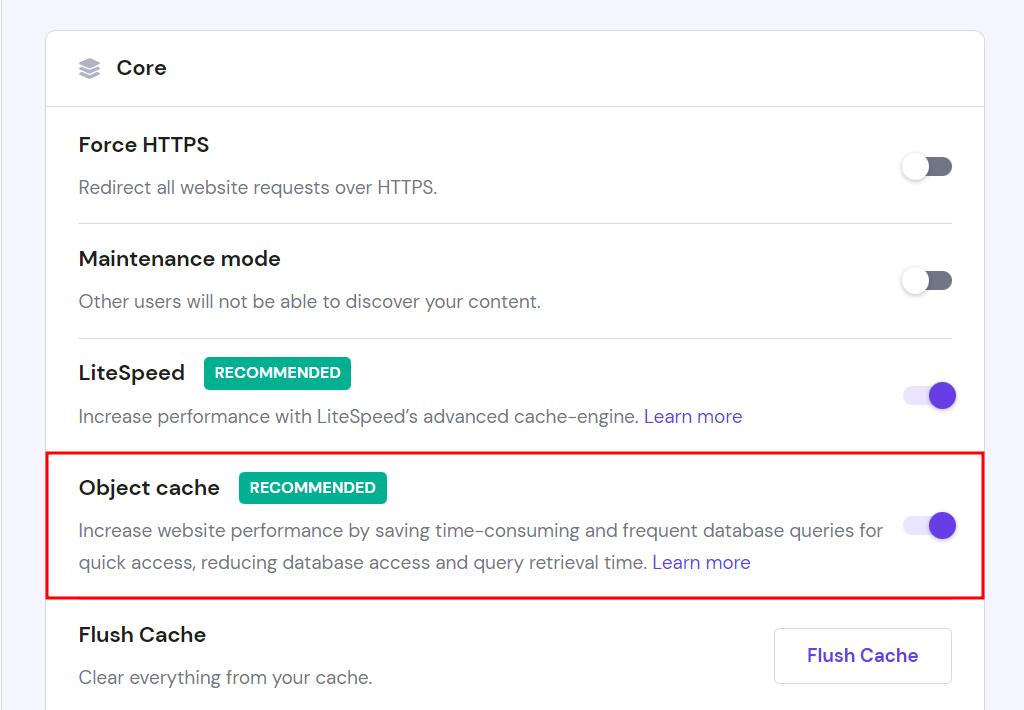Open Object cache's Learn more link
The image size is (1024, 710).
701,562
